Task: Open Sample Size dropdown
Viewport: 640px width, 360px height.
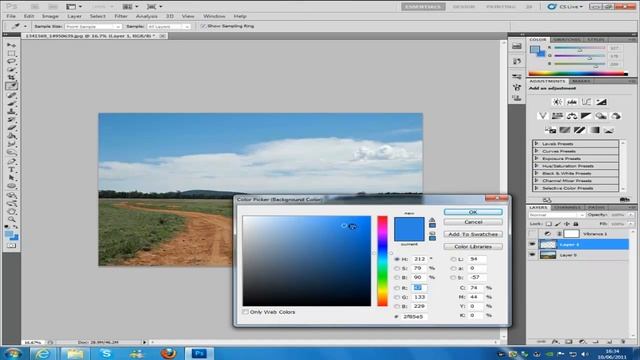Action: pyautogui.click(x=93, y=27)
